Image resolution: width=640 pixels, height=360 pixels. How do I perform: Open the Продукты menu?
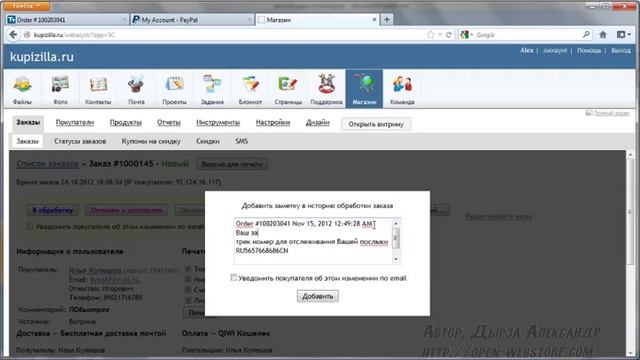point(126,122)
